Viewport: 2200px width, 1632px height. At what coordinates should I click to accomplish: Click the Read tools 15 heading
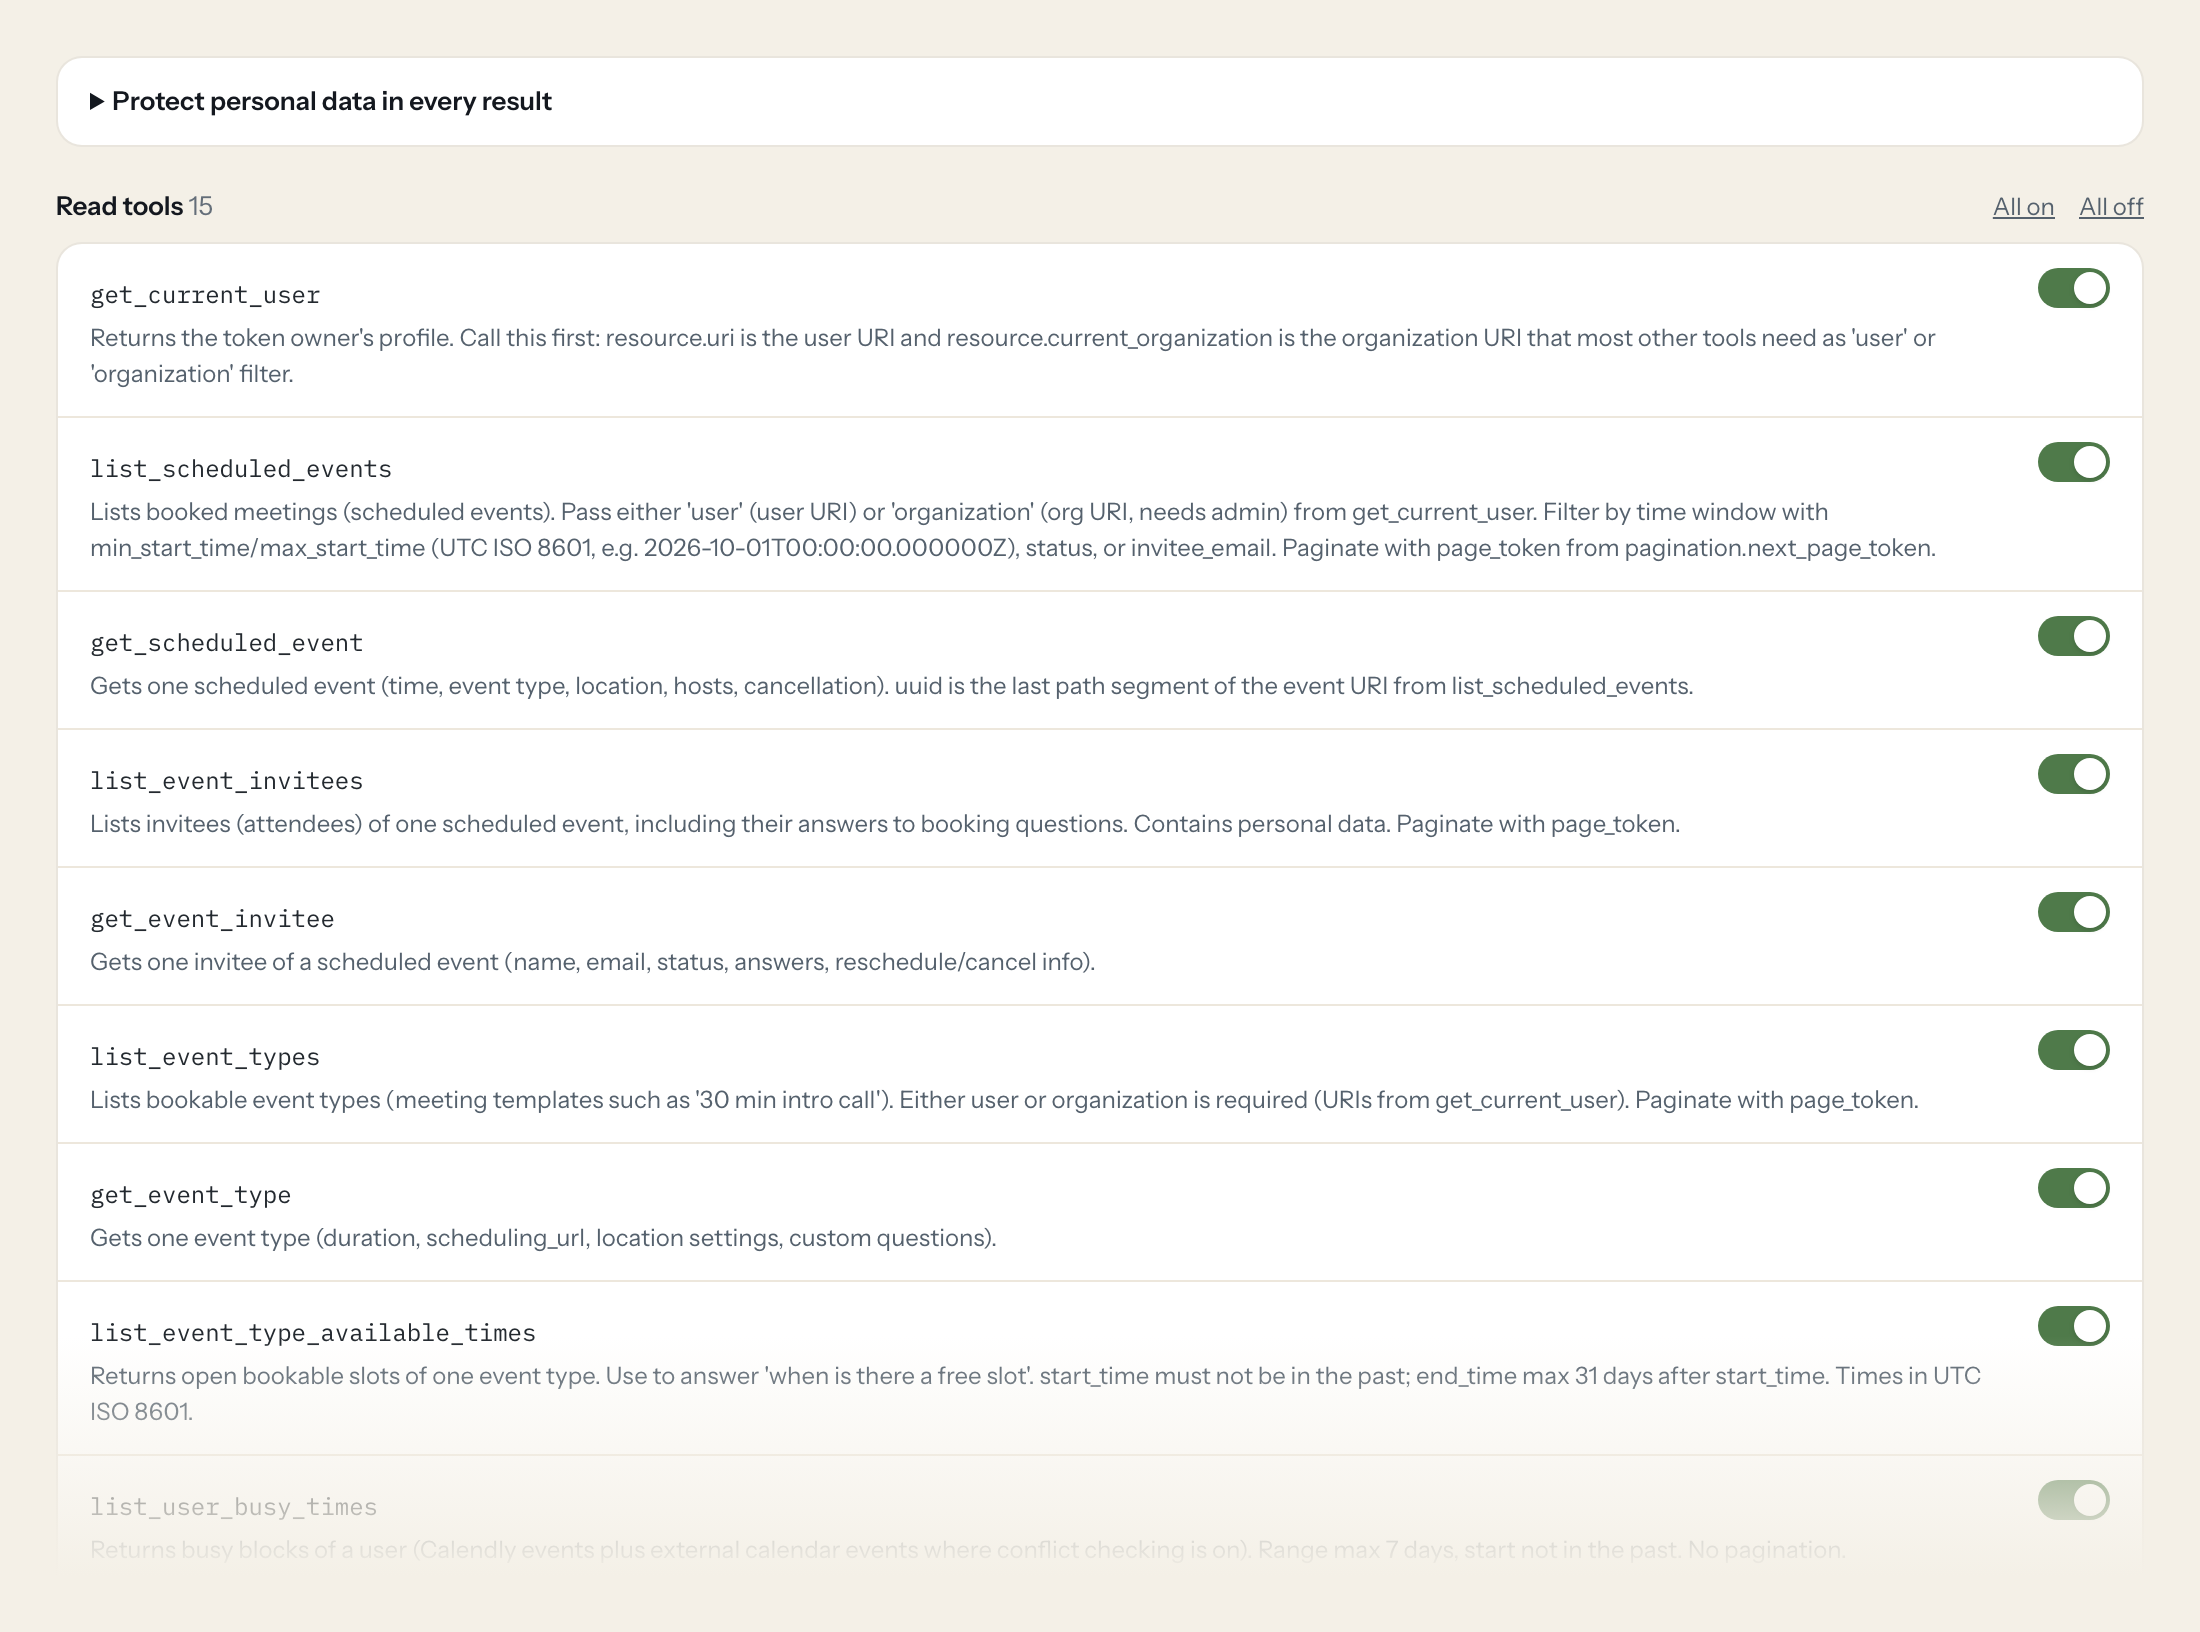(x=134, y=206)
